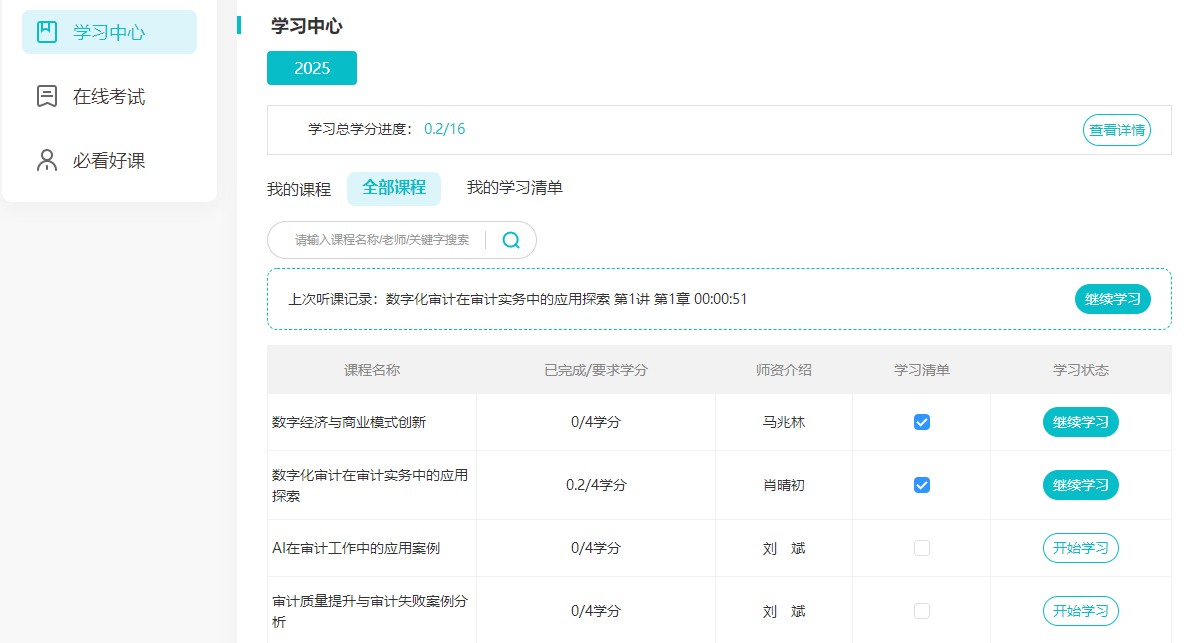Image resolution: width=1199 pixels, height=643 pixels.
Task: Click 开始学习 for 审计质量提升与审计失败案例分析
Action: click(x=1080, y=611)
